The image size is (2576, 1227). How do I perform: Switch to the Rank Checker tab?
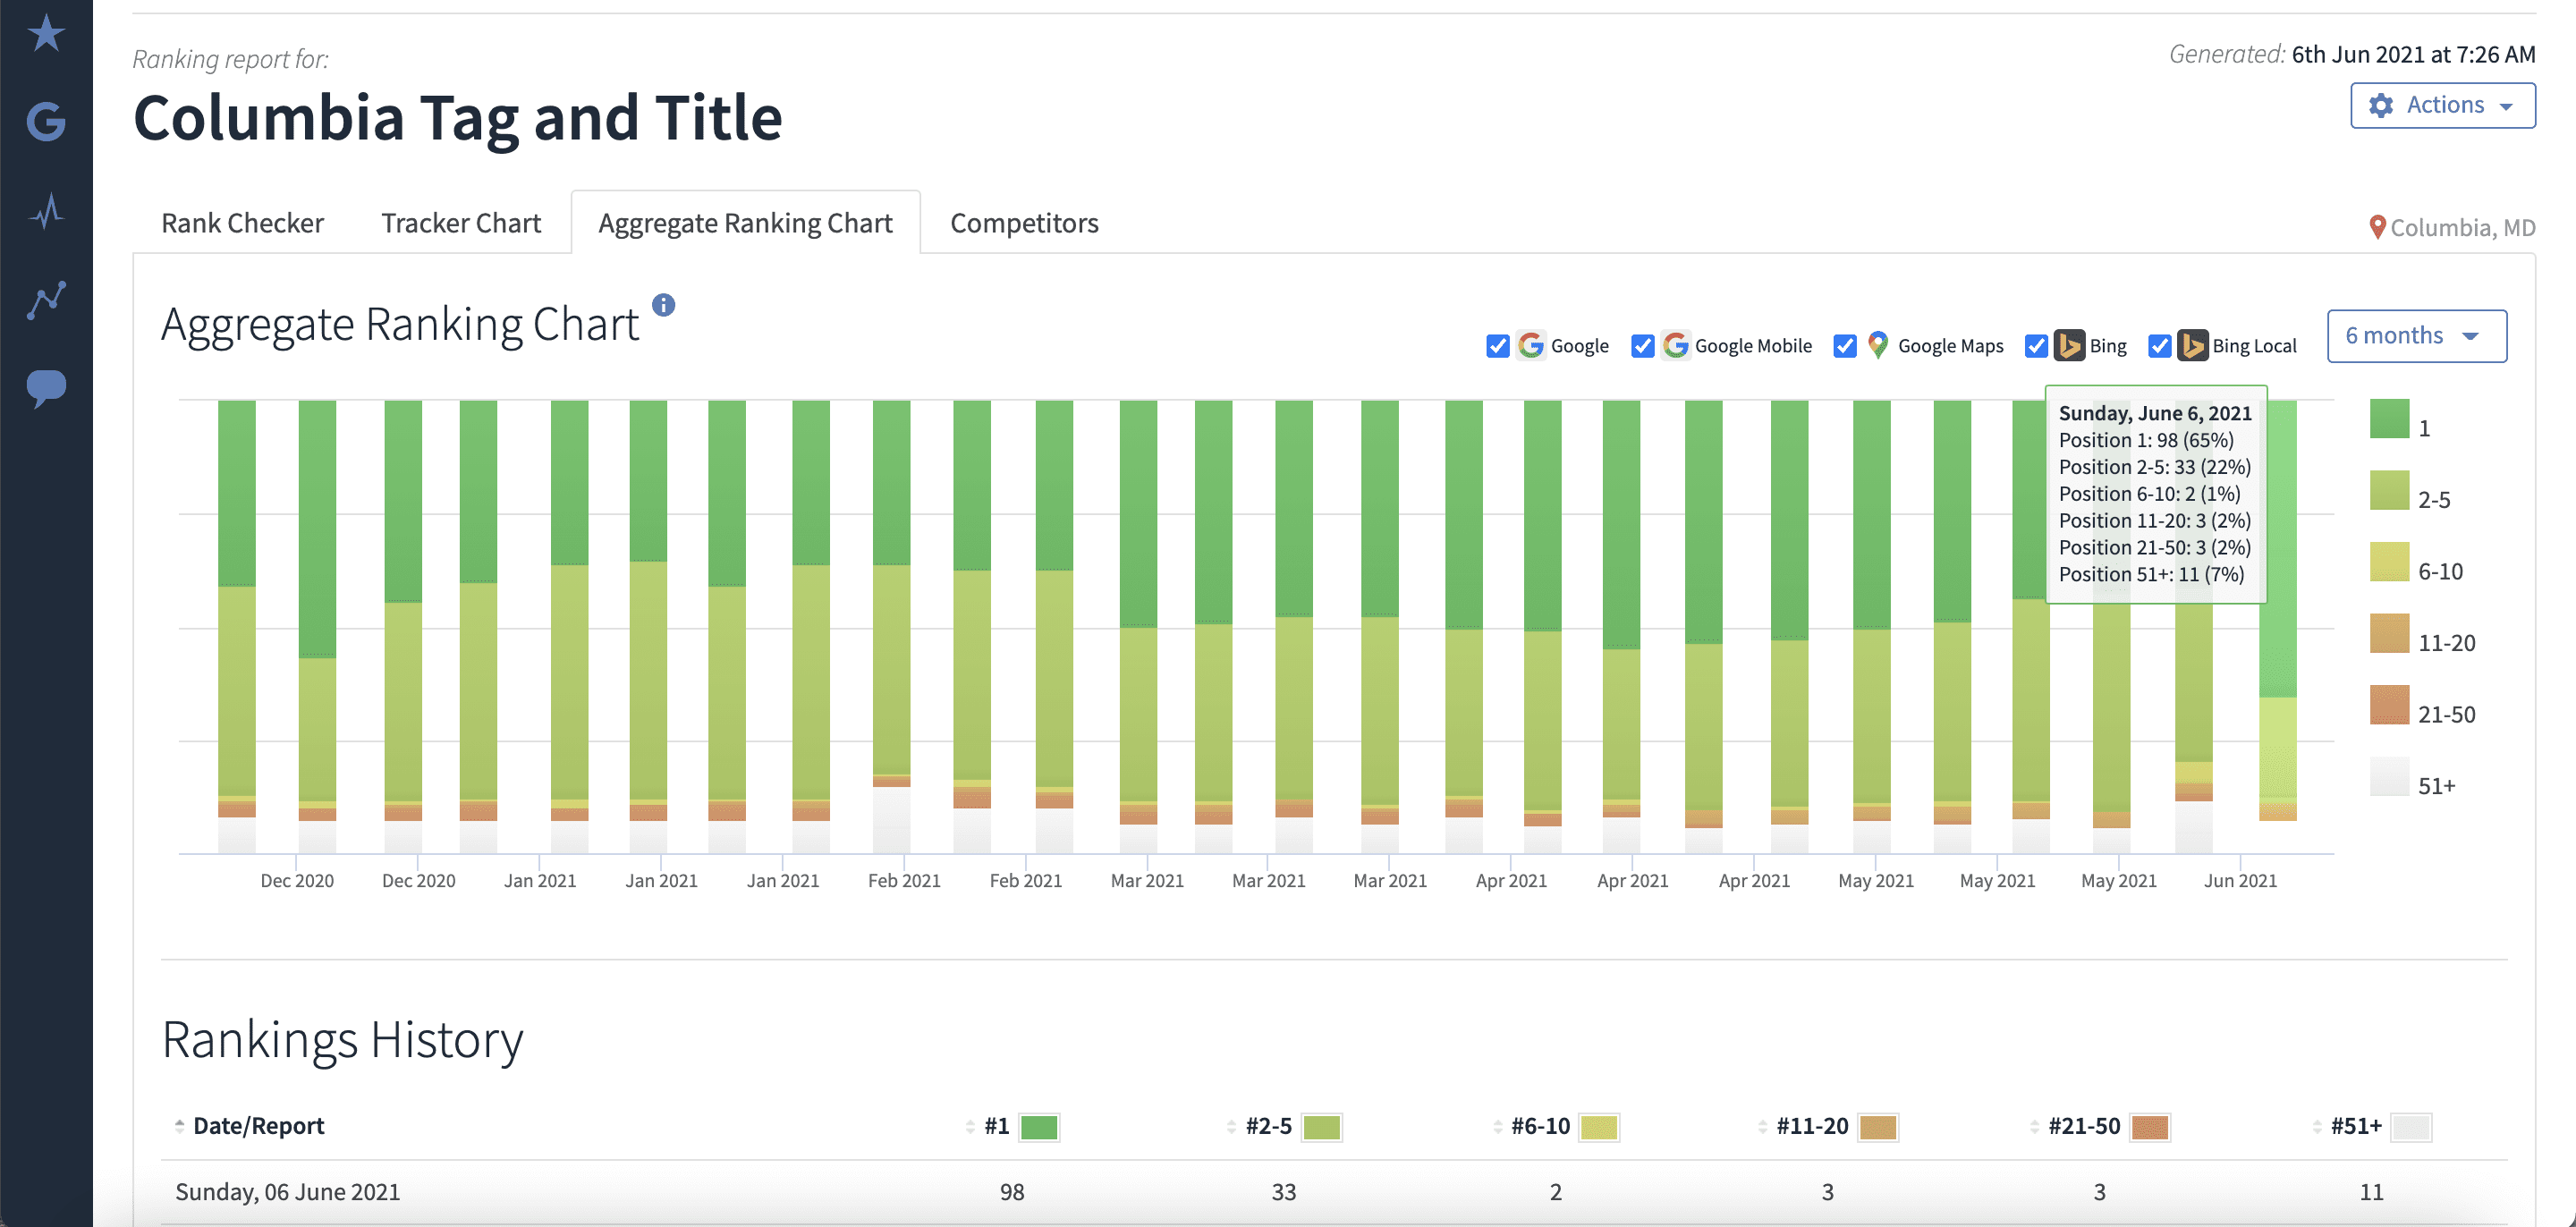241,222
